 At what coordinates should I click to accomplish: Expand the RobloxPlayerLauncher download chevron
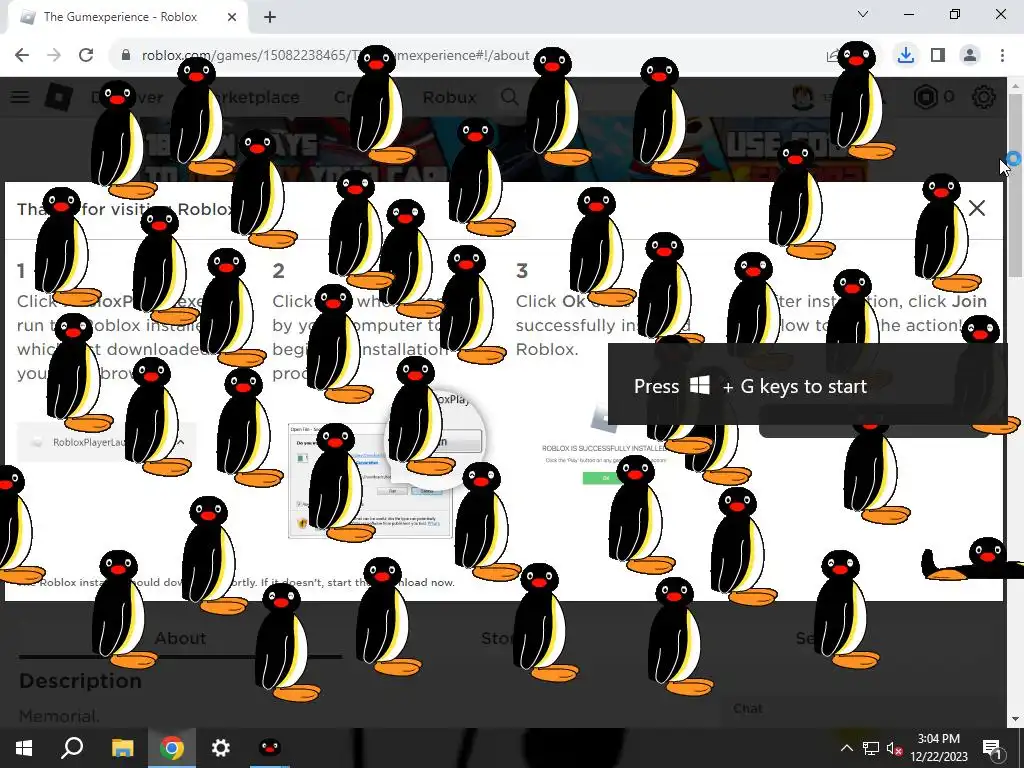(181, 442)
